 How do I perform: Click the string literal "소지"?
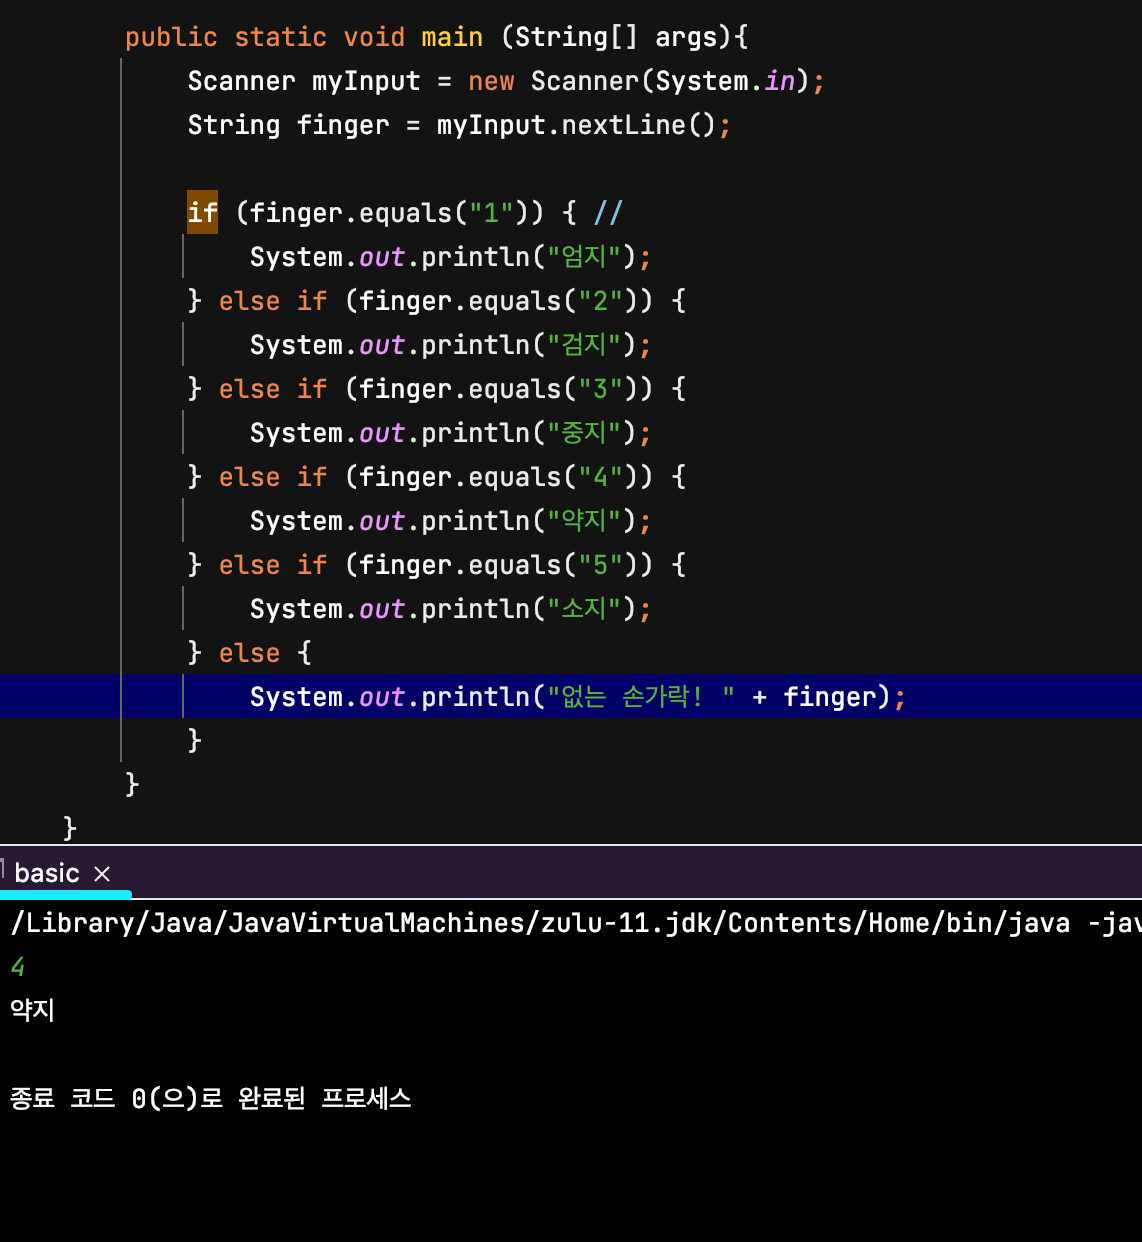pos(584,609)
